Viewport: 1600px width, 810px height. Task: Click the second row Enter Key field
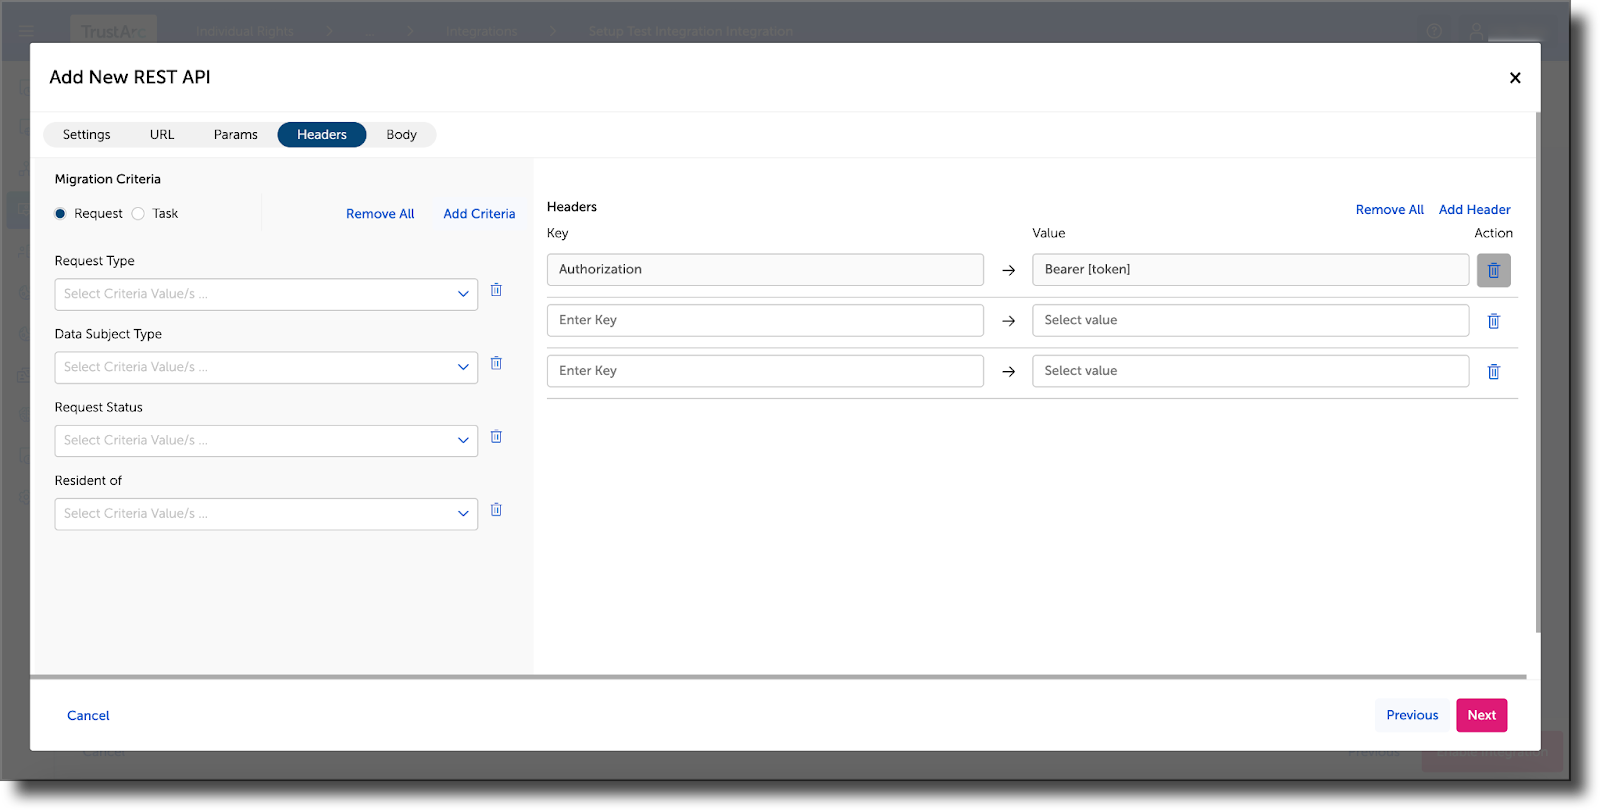(x=765, y=320)
